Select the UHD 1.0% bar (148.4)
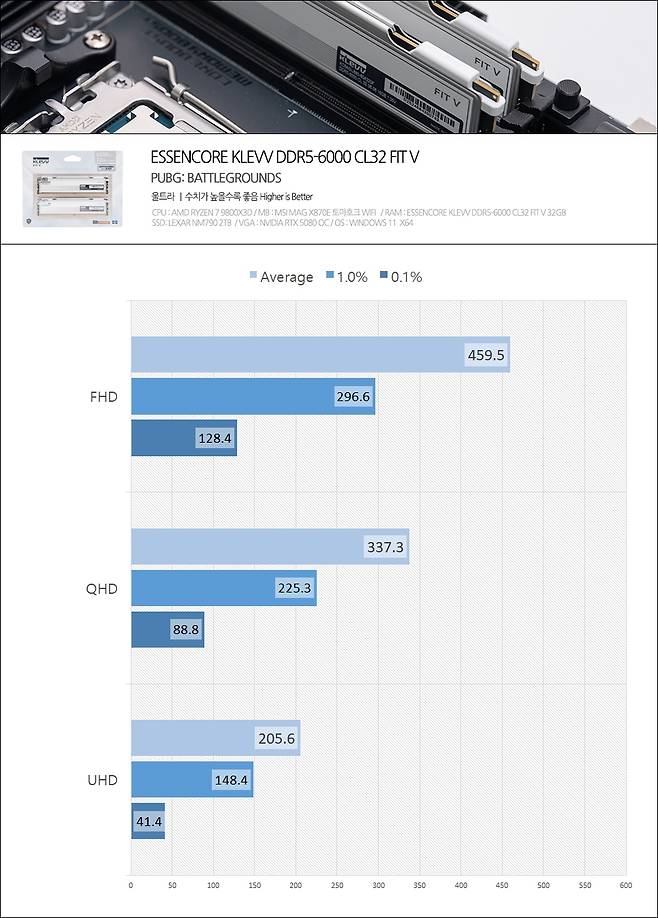658x918 pixels. pos(192,779)
